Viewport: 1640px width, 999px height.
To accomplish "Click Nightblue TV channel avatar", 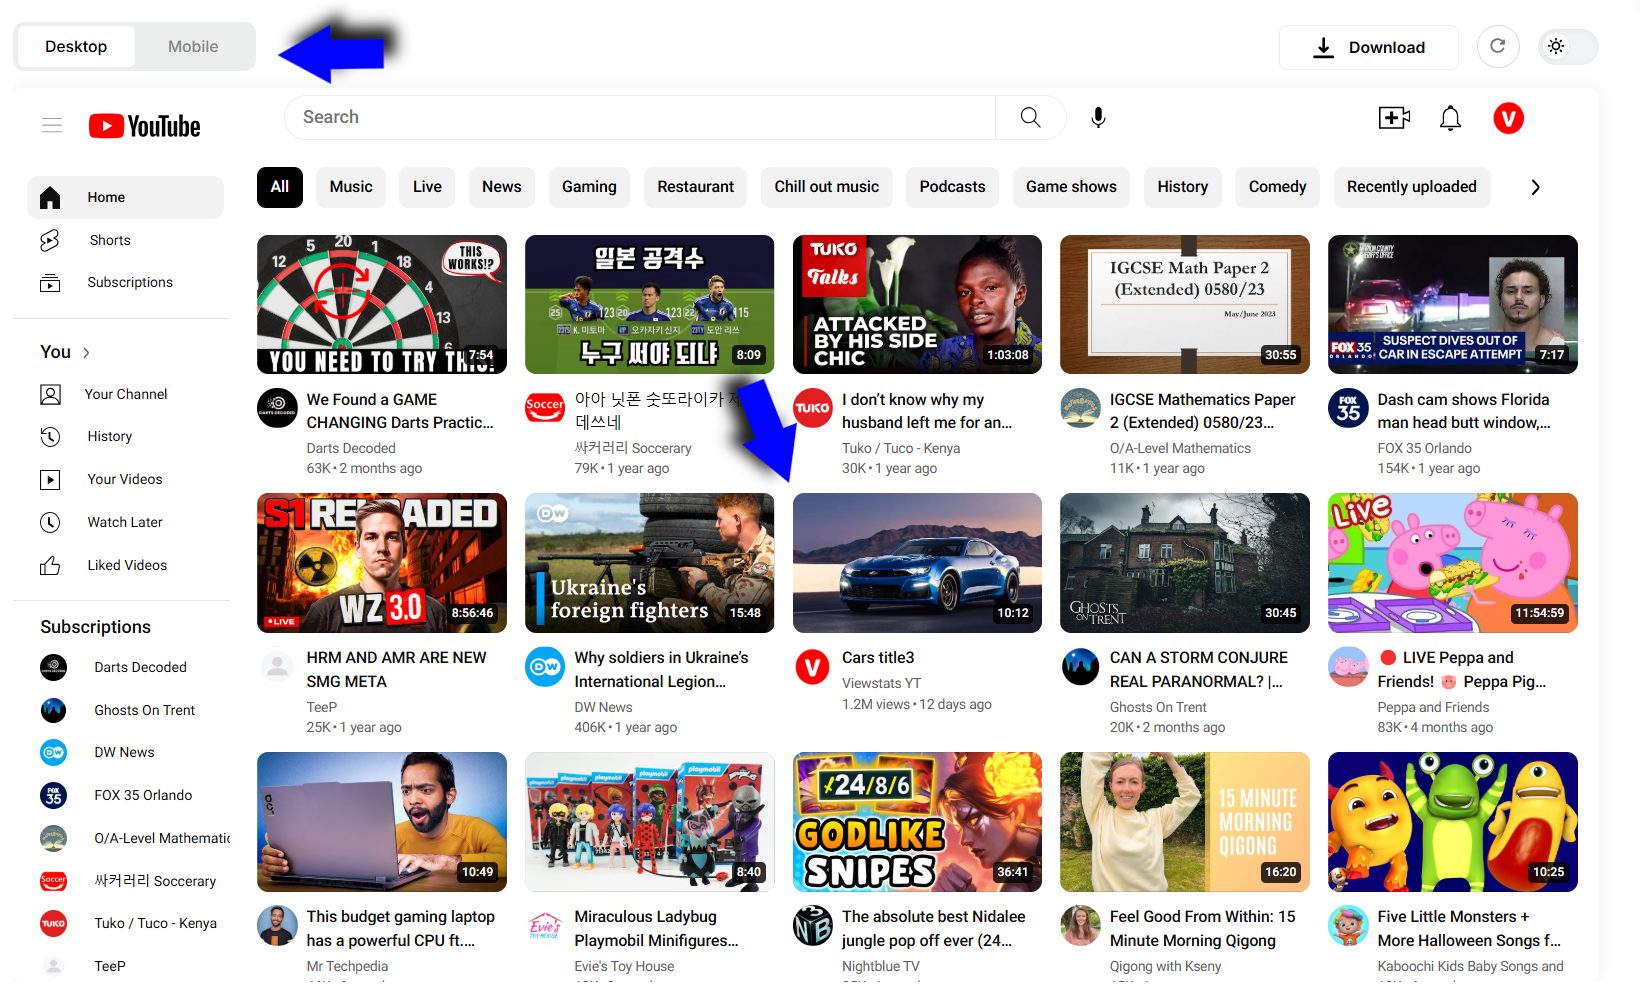I will 813,926.
